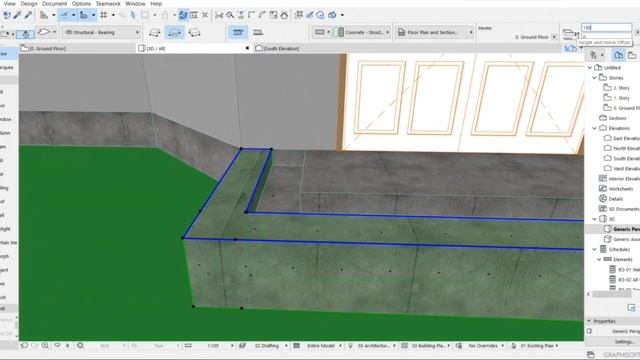
Task: Open the Design menu
Action: pyautogui.click(x=29, y=4)
